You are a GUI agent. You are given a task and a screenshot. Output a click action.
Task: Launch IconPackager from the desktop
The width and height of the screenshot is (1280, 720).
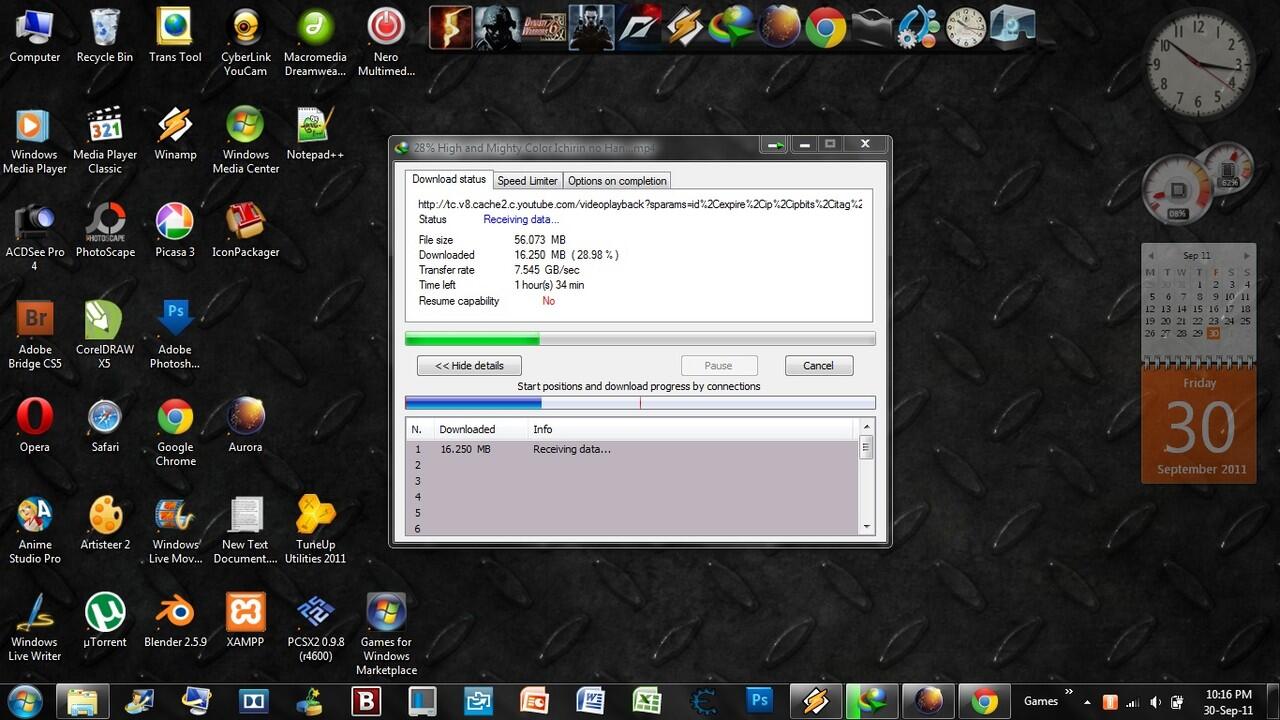[245, 231]
